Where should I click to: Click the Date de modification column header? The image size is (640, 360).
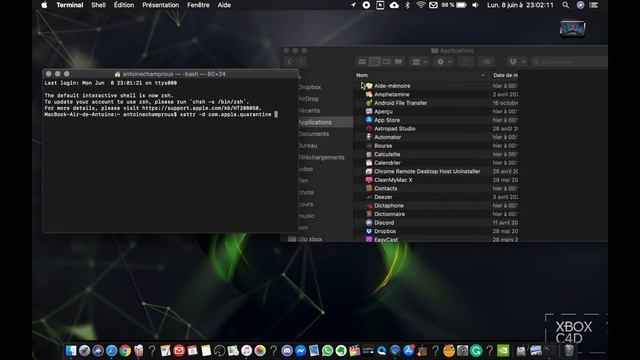click(x=505, y=75)
